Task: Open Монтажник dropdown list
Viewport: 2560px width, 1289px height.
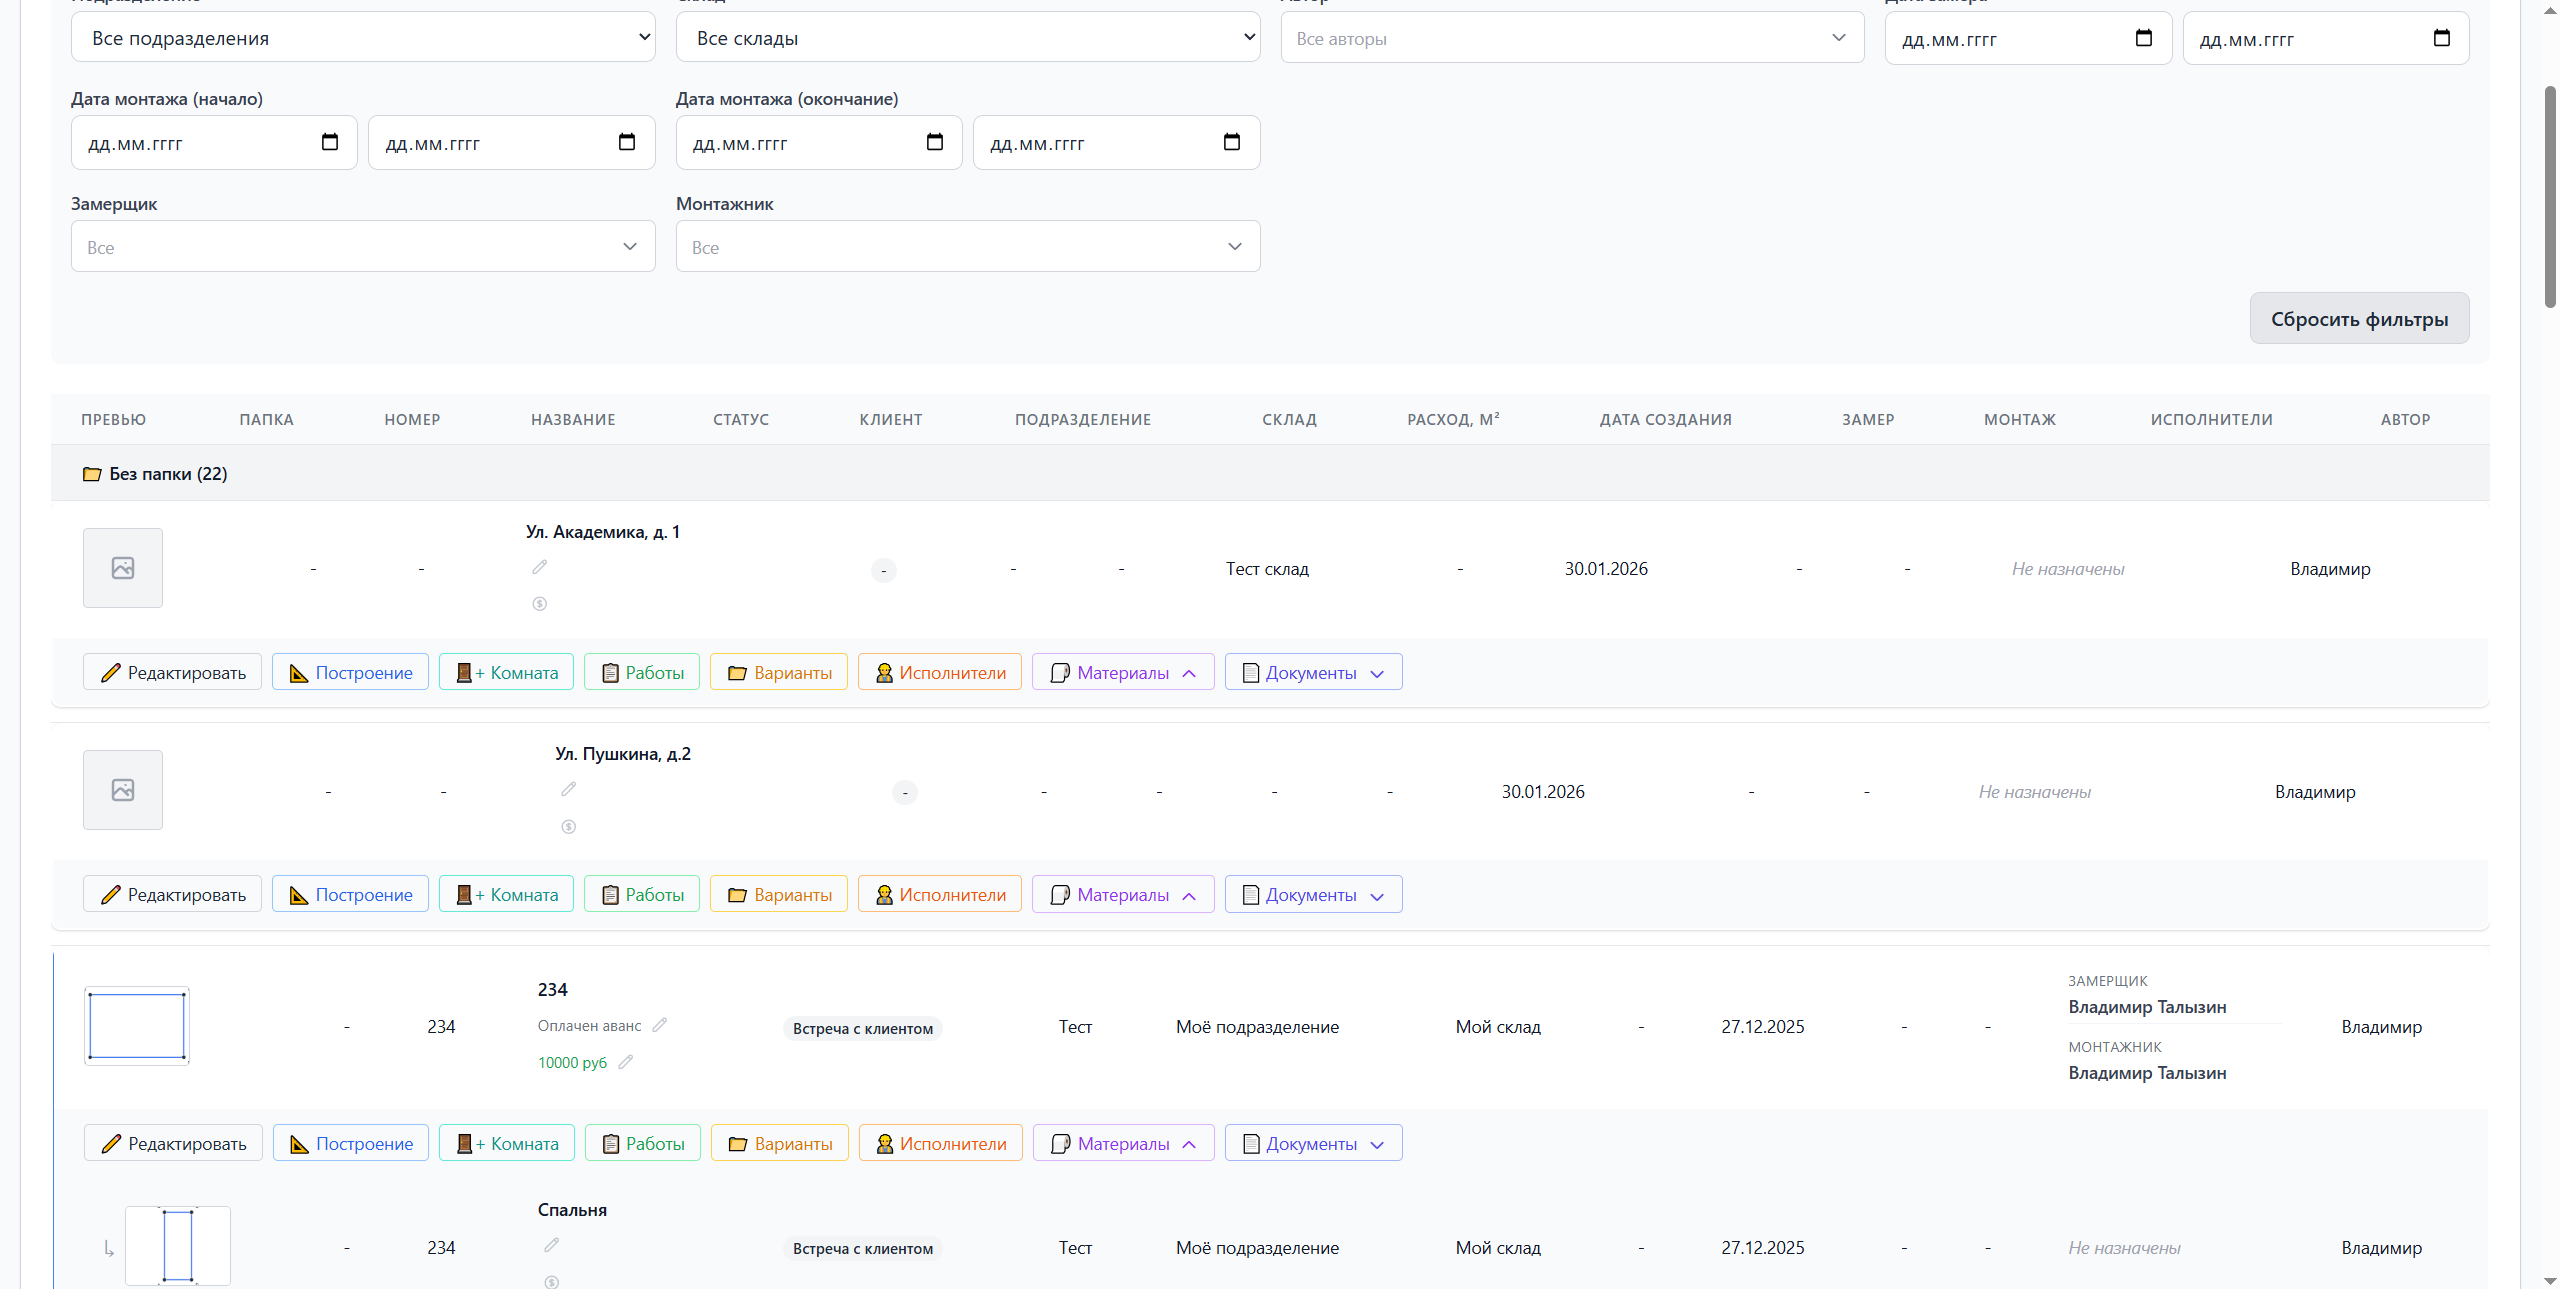Action: point(967,247)
